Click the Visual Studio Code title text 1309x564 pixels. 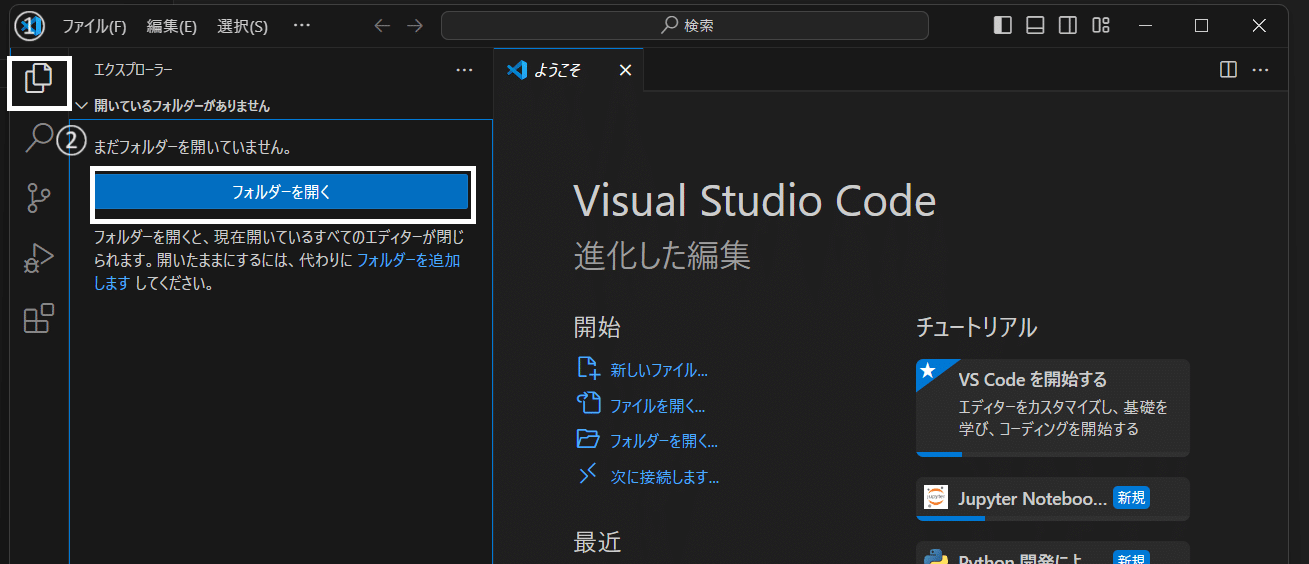[755, 202]
